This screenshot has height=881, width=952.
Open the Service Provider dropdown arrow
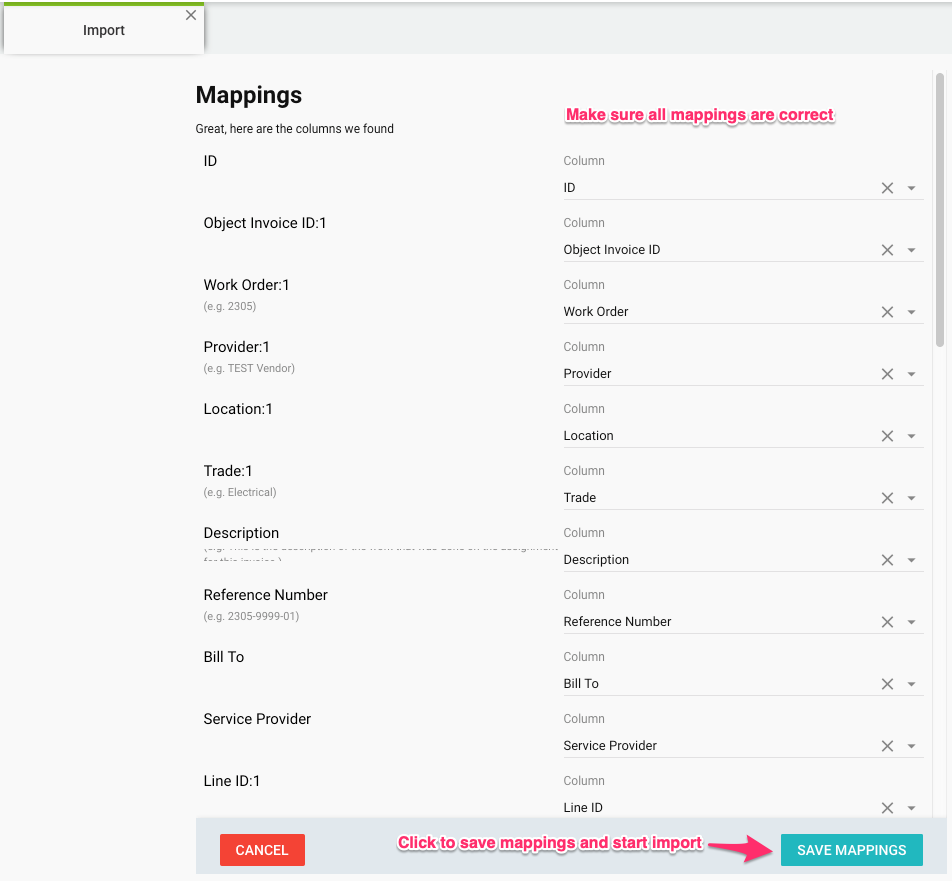(911, 746)
